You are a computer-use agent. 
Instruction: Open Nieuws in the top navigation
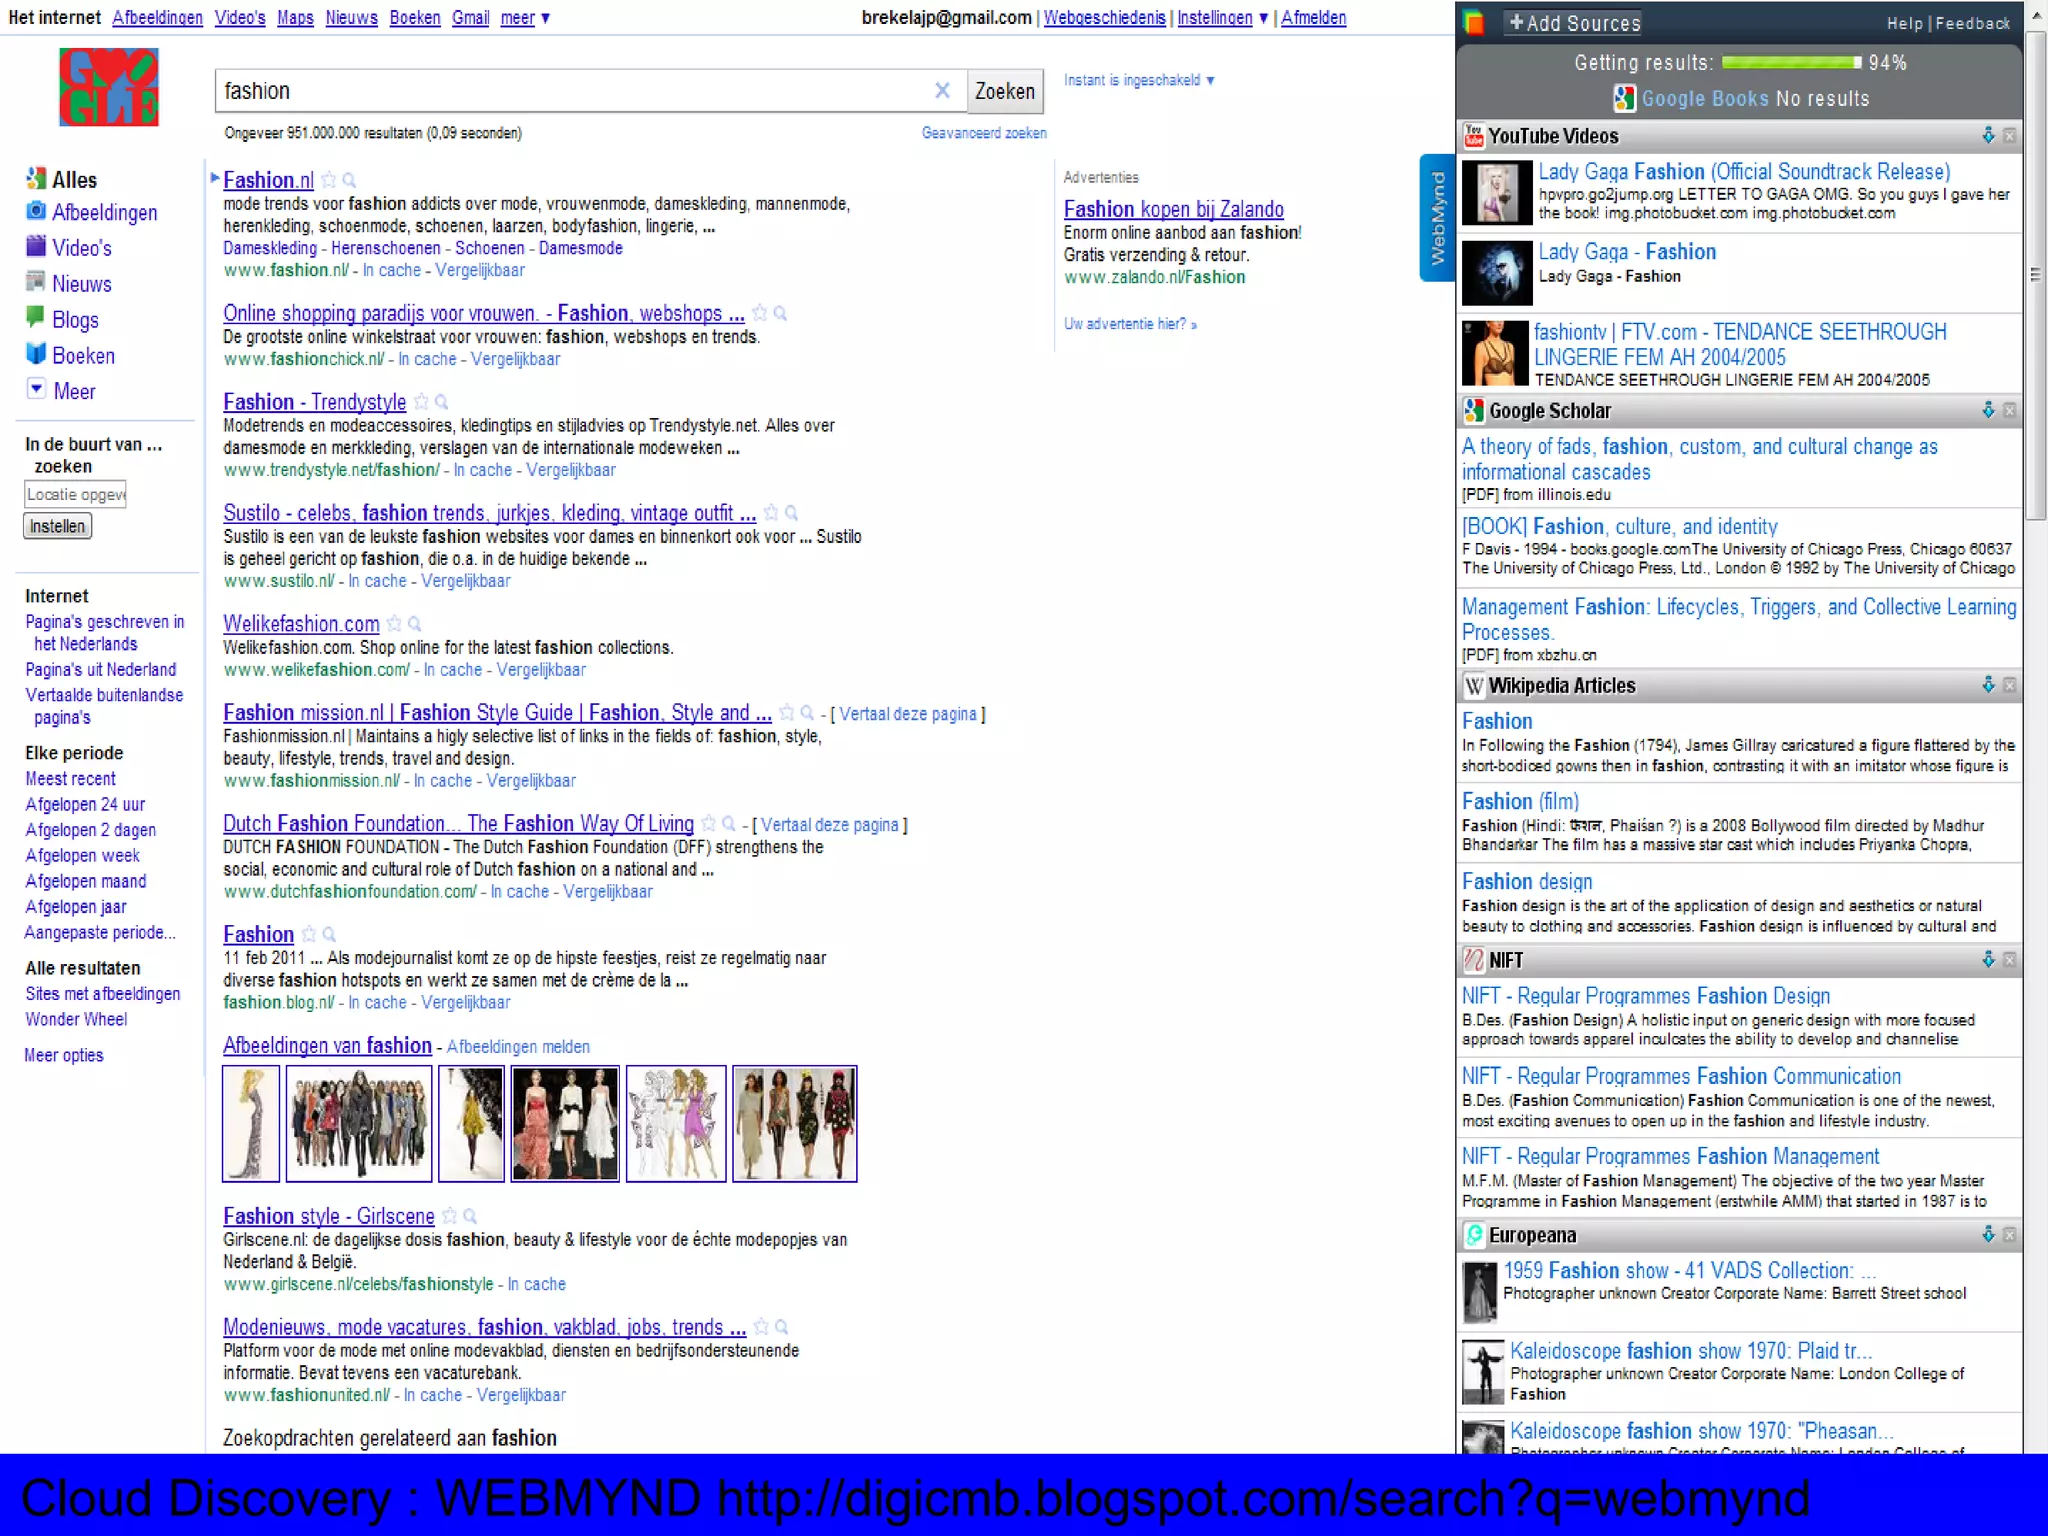pyautogui.click(x=351, y=17)
